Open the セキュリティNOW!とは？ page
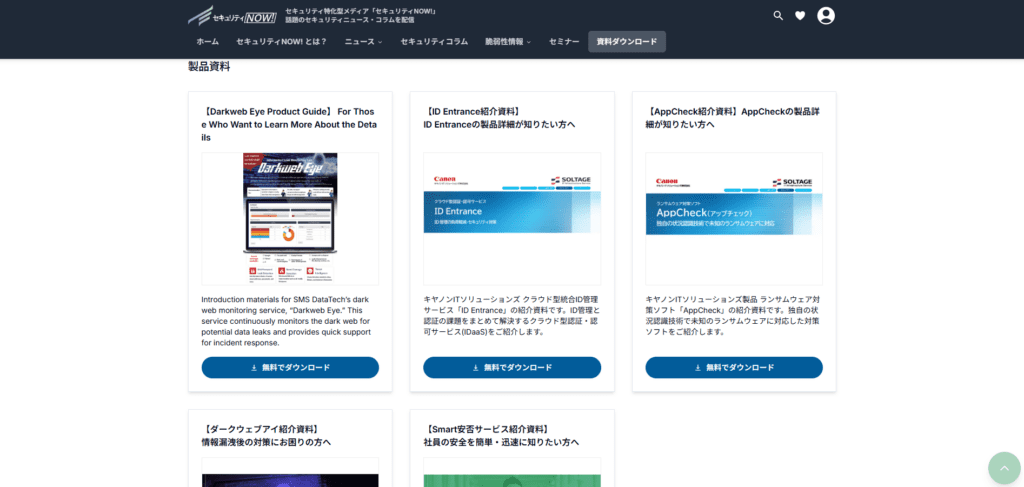 coord(281,42)
